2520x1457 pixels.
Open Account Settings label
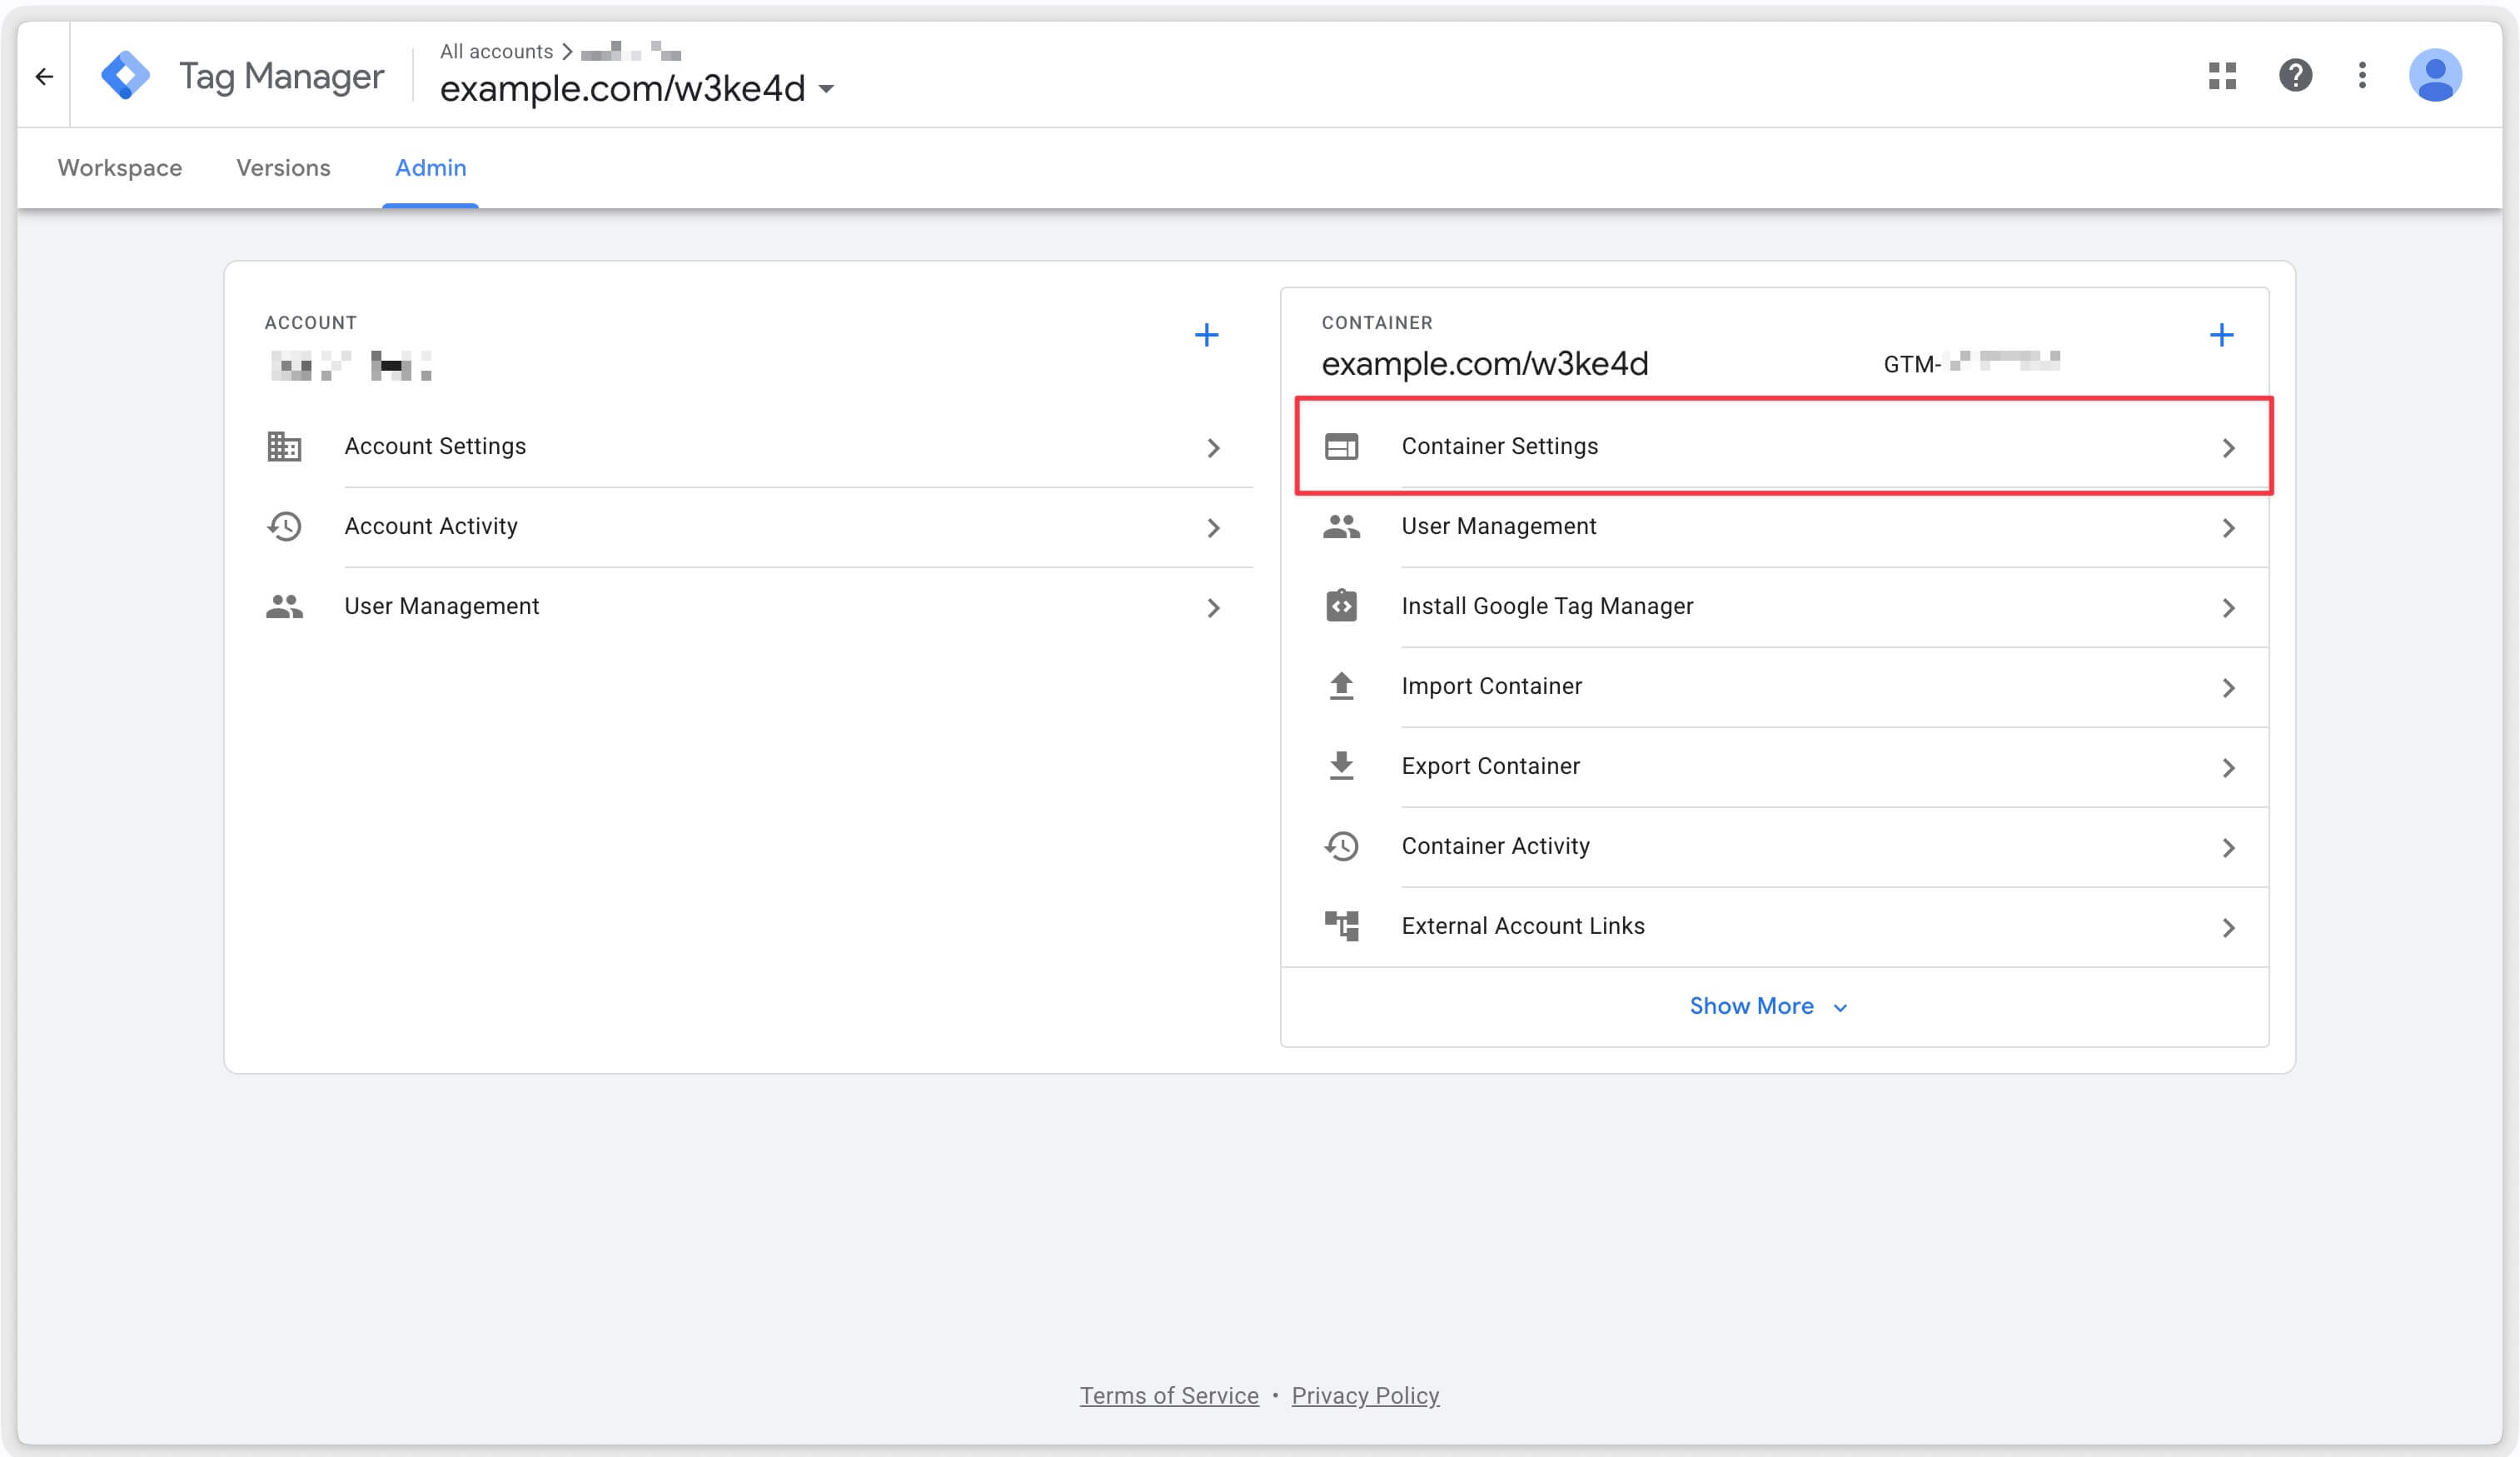pos(435,446)
